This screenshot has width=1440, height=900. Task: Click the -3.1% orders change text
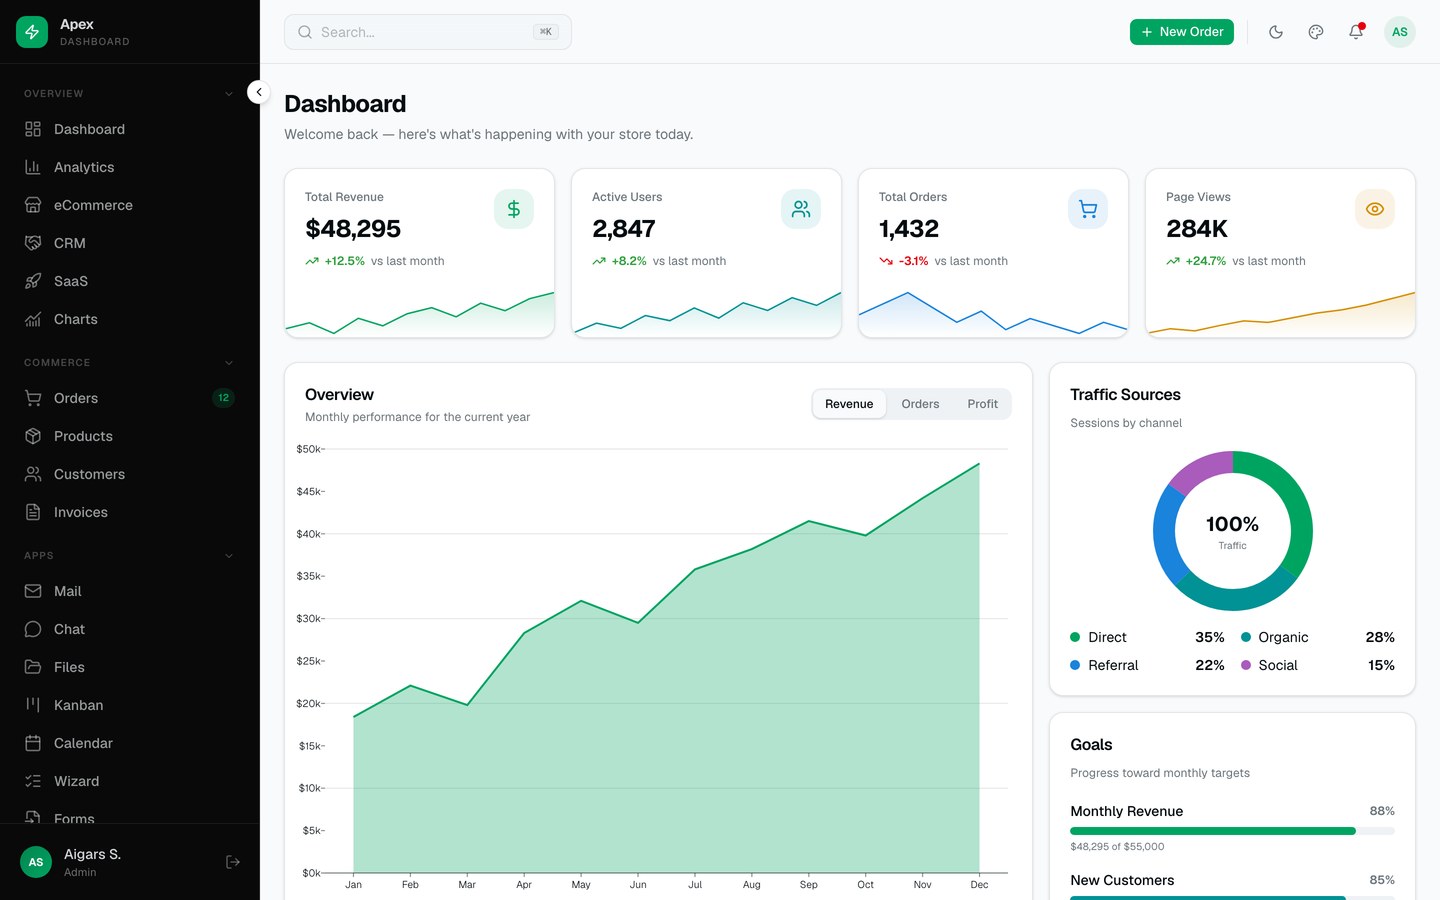coord(914,261)
